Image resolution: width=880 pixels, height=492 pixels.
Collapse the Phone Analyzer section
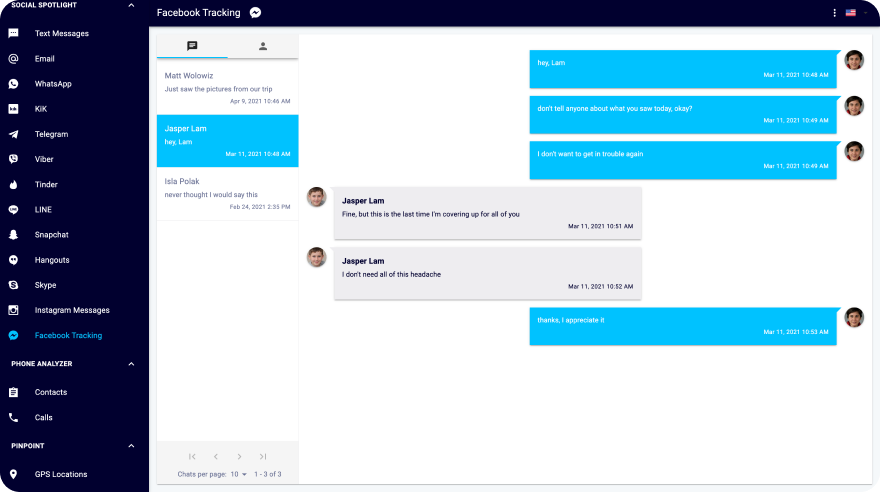(x=131, y=364)
